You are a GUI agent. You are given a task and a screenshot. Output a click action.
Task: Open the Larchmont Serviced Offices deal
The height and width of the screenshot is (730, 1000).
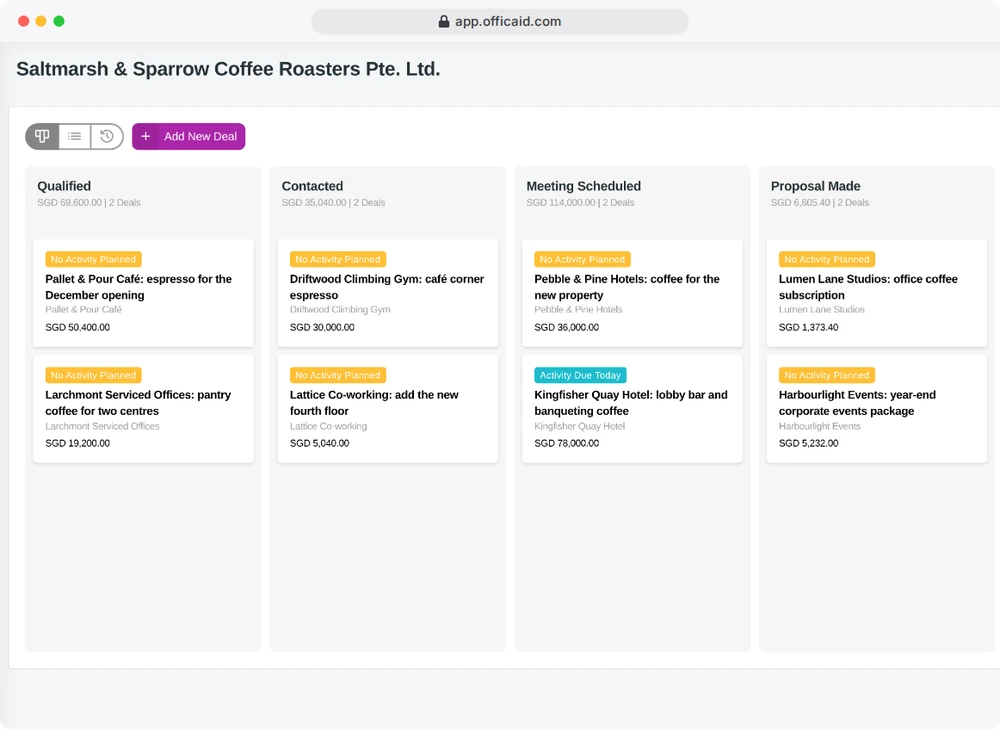pos(143,409)
